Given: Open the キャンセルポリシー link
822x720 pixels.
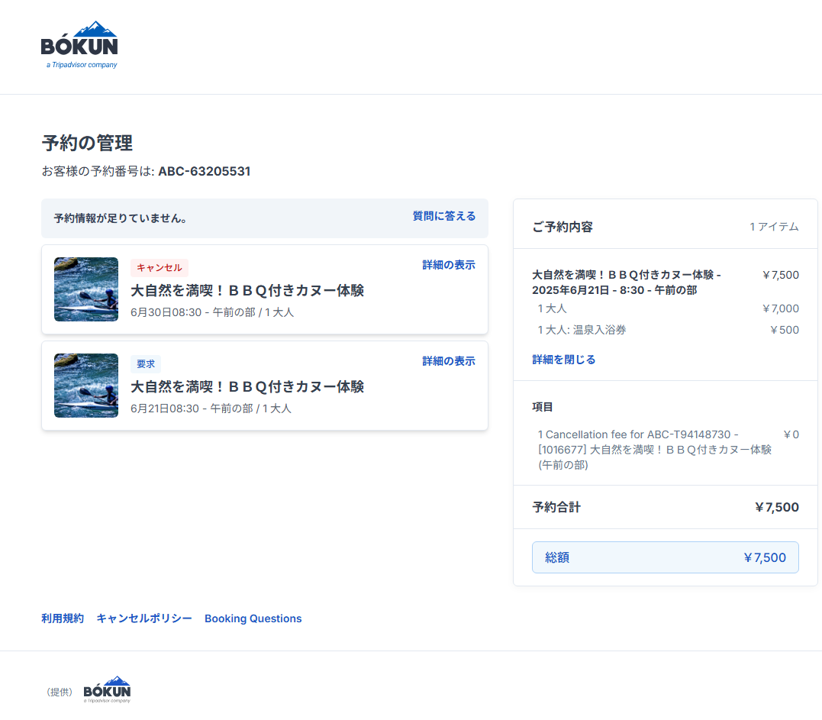Looking at the screenshot, I should click(144, 618).
